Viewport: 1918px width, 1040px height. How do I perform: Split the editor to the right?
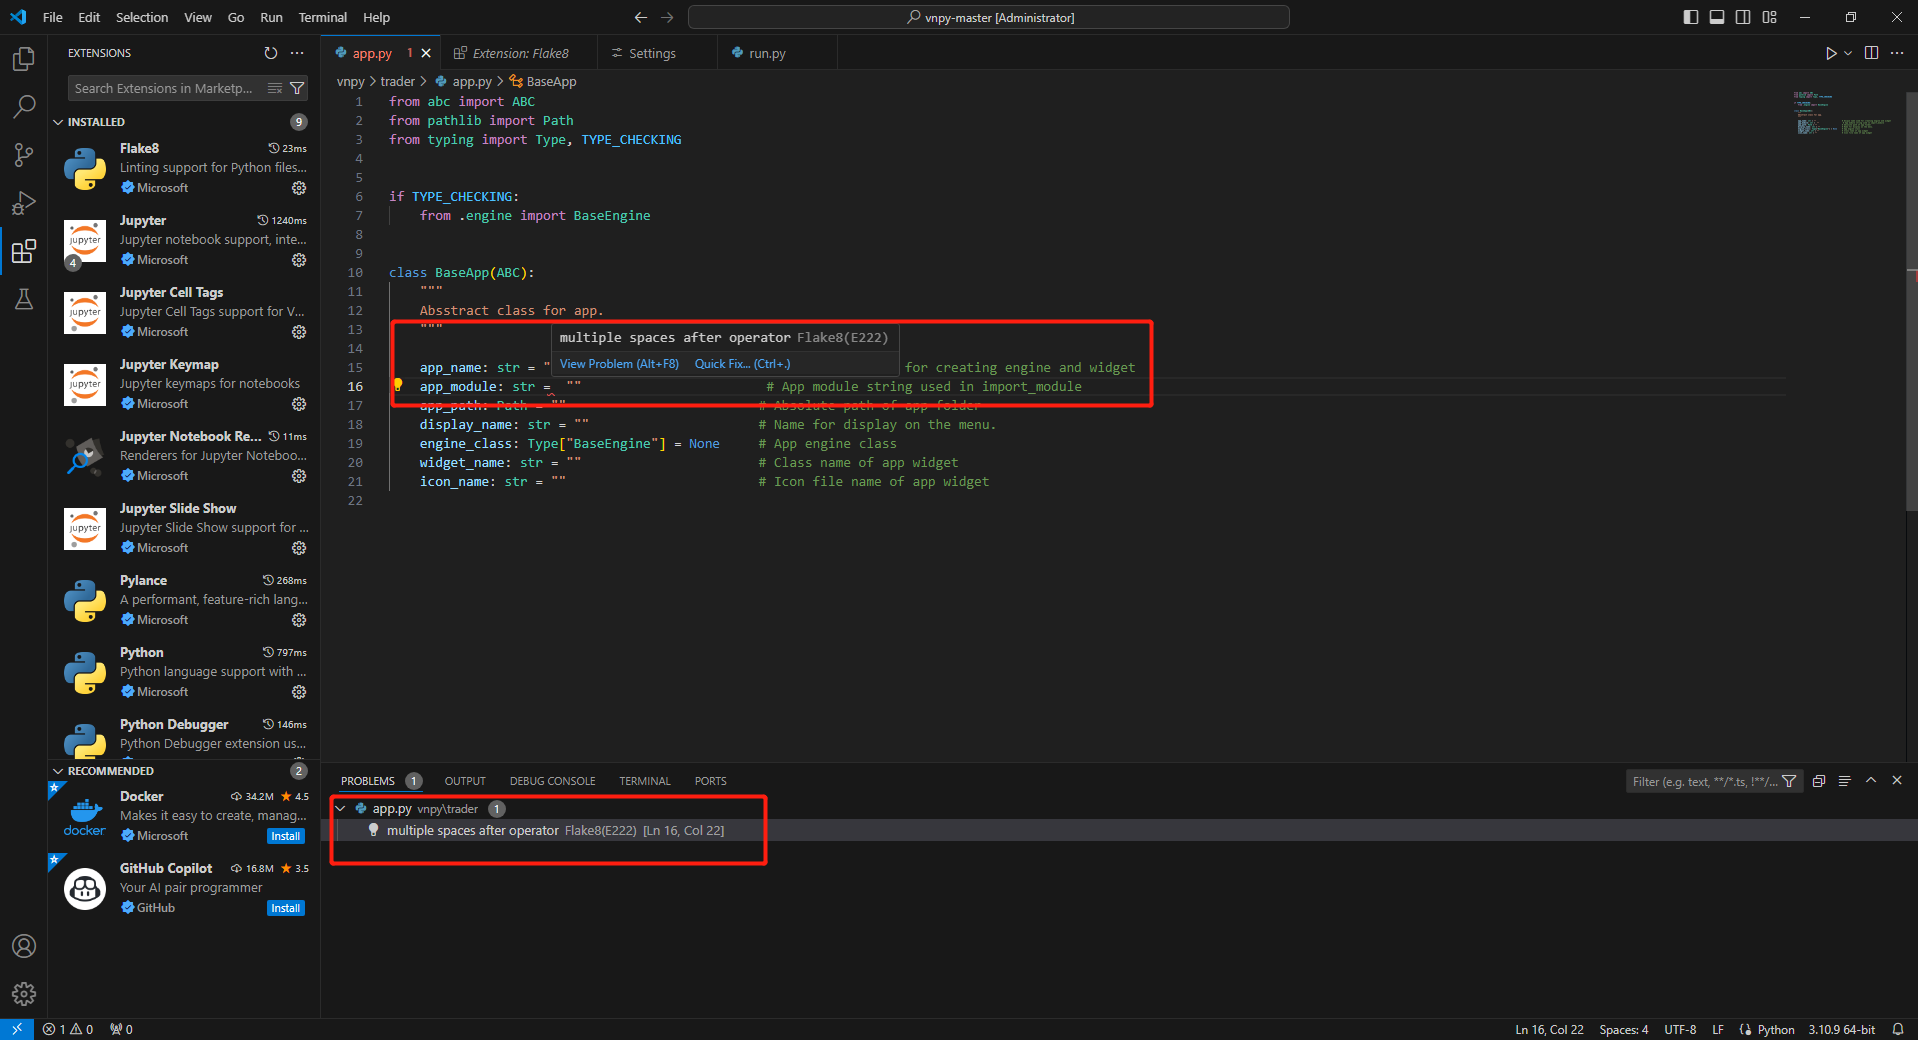(1871, 53)
